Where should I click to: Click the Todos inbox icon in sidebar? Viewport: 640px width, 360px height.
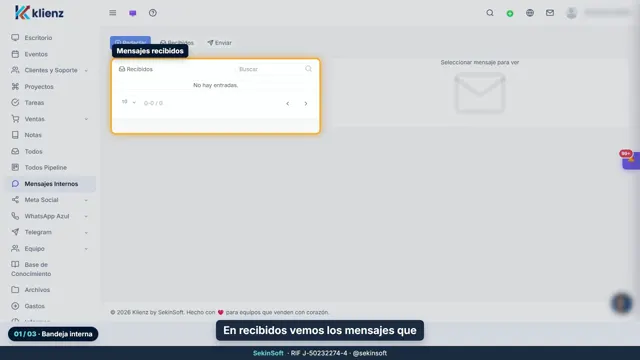coord(15,151)
